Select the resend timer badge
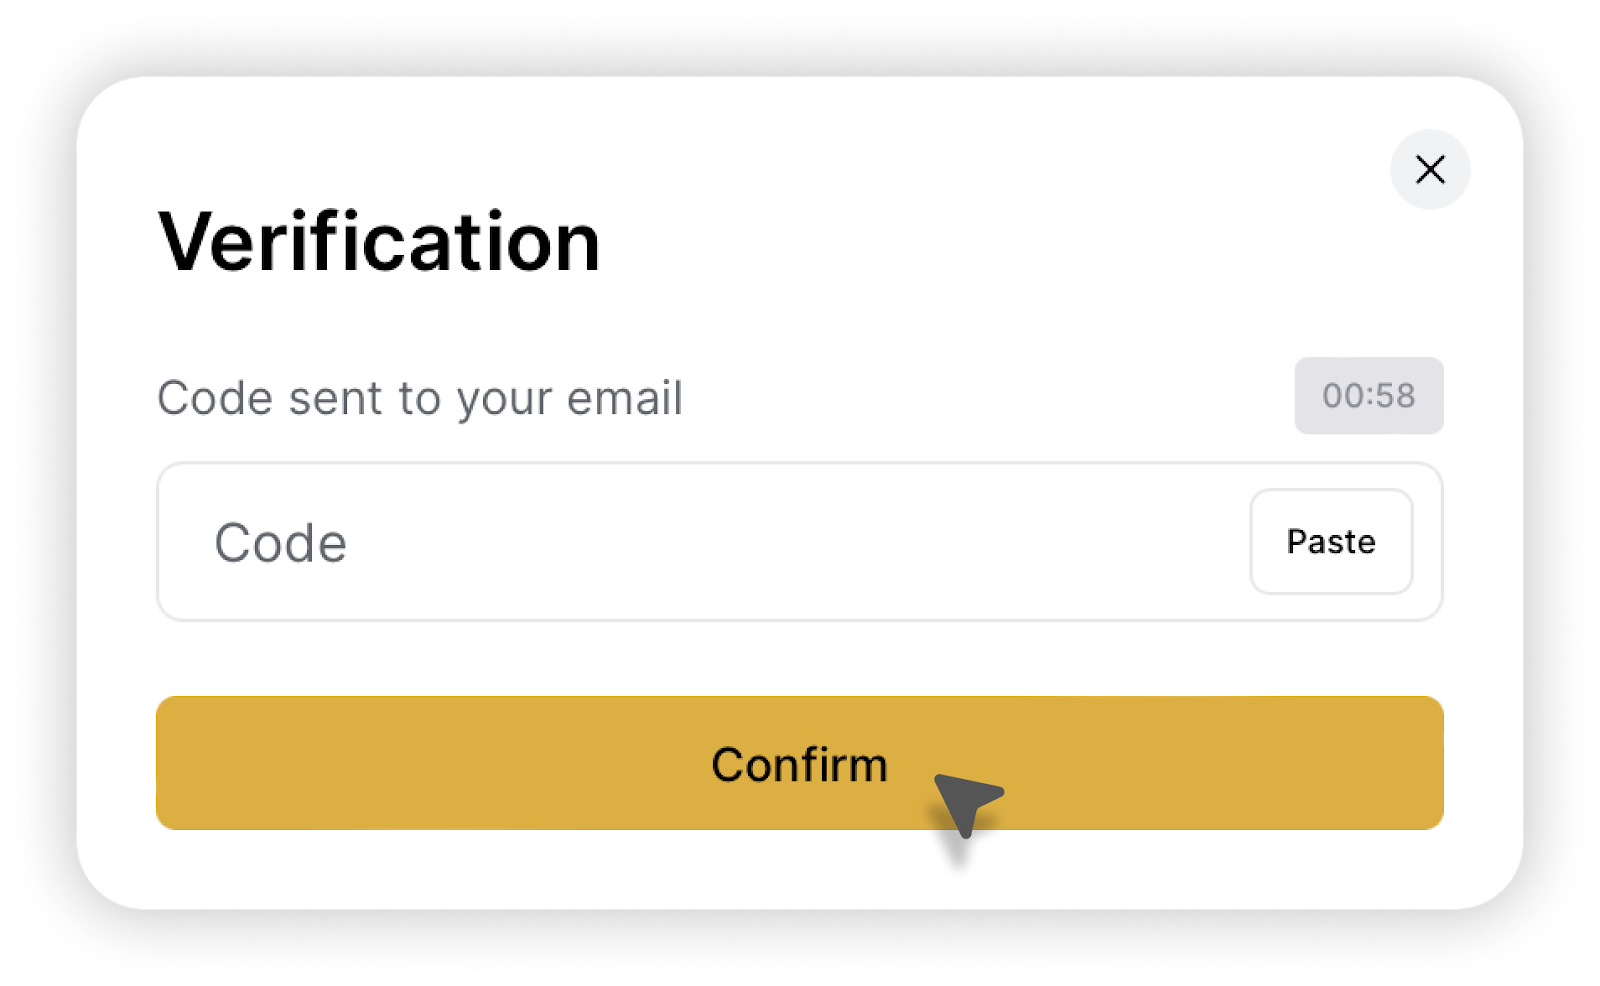The image size is (1600, 986). pyautogui.click(x=1369, y=396)
